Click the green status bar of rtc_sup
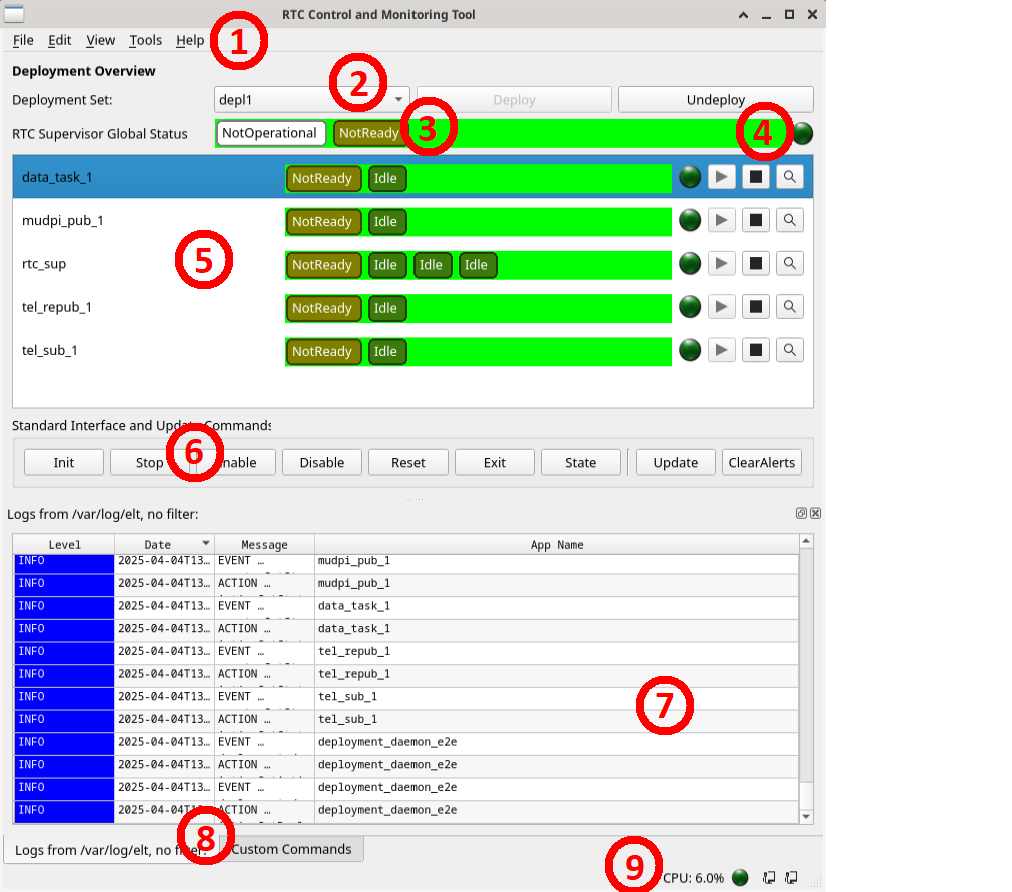Image resolution: width=1012 pixels, height=892 pixels. click(580, 264)
